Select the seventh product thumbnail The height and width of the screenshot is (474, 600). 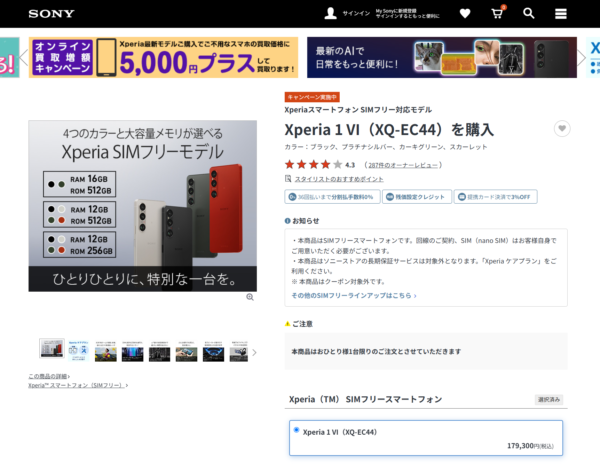213,351
